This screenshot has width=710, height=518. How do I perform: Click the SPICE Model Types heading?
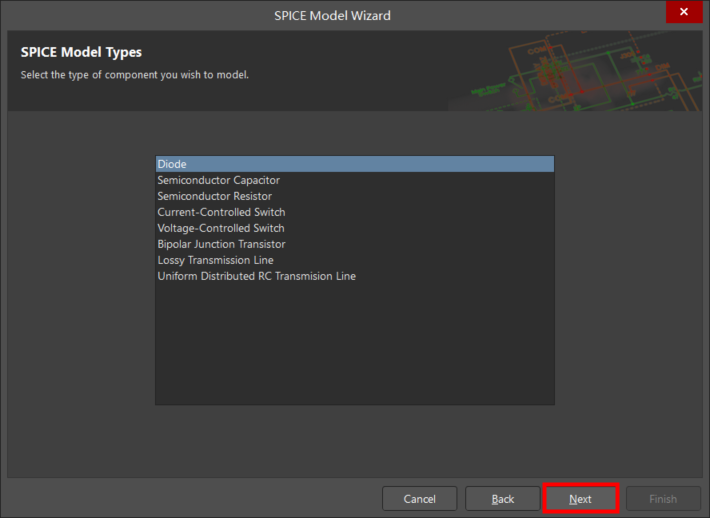81,52
